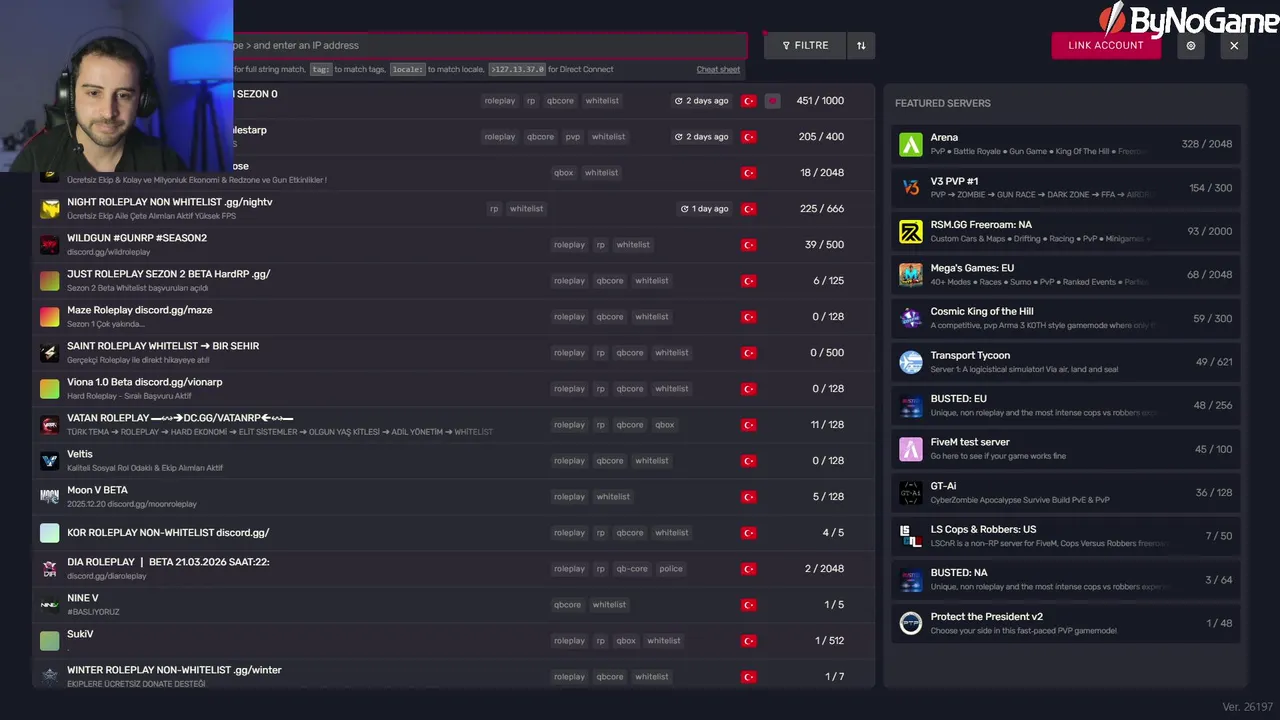Viewport: 1280px width, 720px height.
Task: Click the VATAN ROLEPLAY server icon
Action: (50, 425)
